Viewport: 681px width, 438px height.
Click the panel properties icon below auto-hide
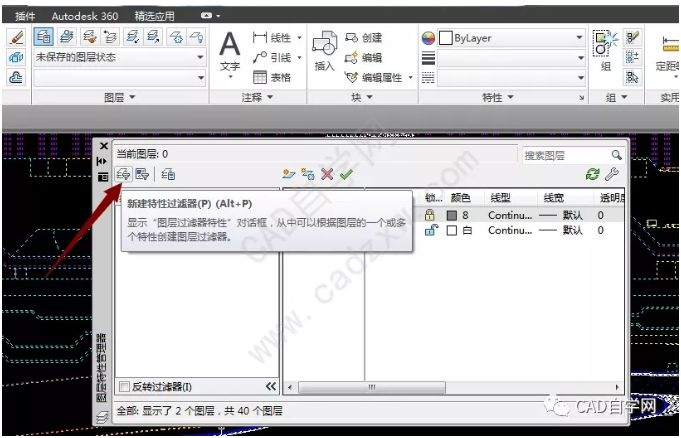[x=102, y=177]
